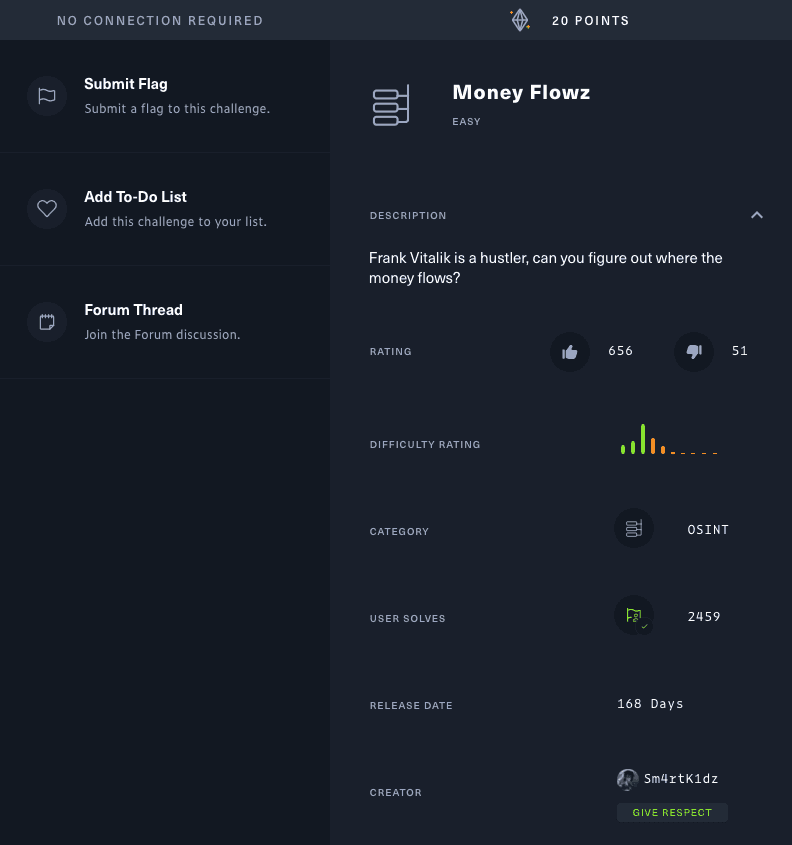The width and height of the screenshot is (792, 845).
Task: Click the Forum Thread notepad icon
Action: pos(47,322)
